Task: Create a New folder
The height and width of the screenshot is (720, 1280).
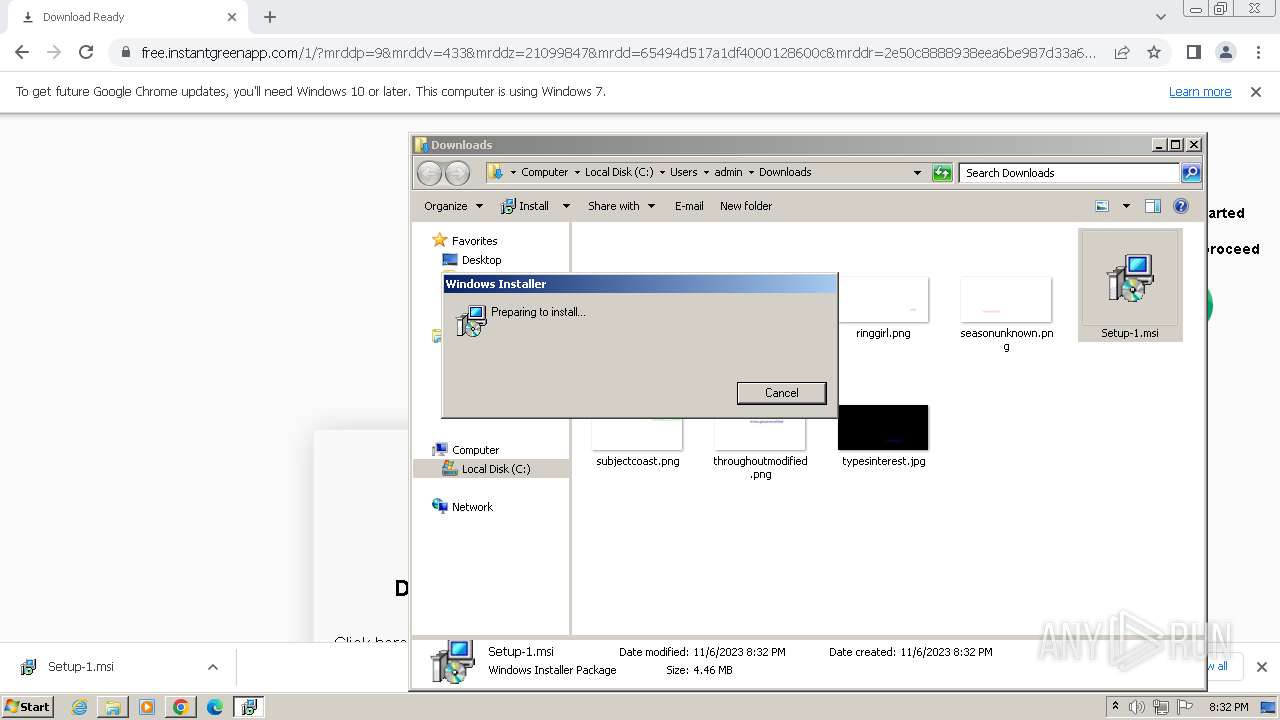Action: click(x=746, y=206)
